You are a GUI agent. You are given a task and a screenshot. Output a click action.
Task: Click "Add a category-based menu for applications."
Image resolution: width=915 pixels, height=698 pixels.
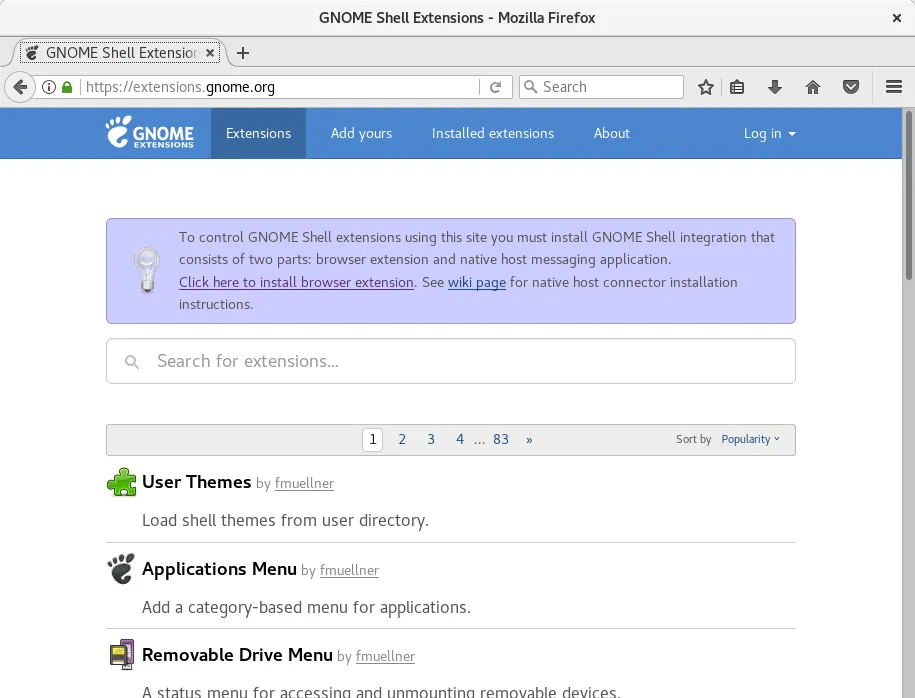306,607
